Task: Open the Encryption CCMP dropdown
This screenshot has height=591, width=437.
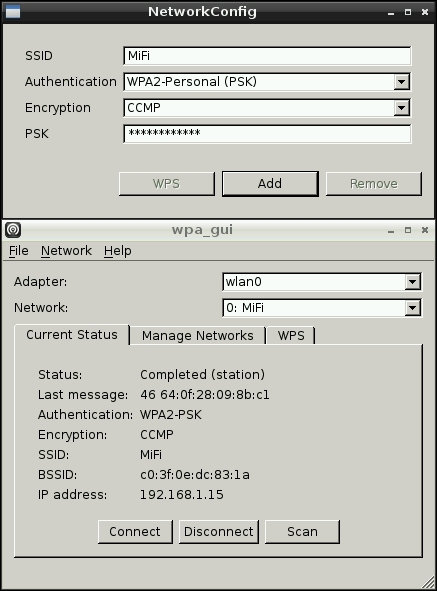Action: point(402,108)
